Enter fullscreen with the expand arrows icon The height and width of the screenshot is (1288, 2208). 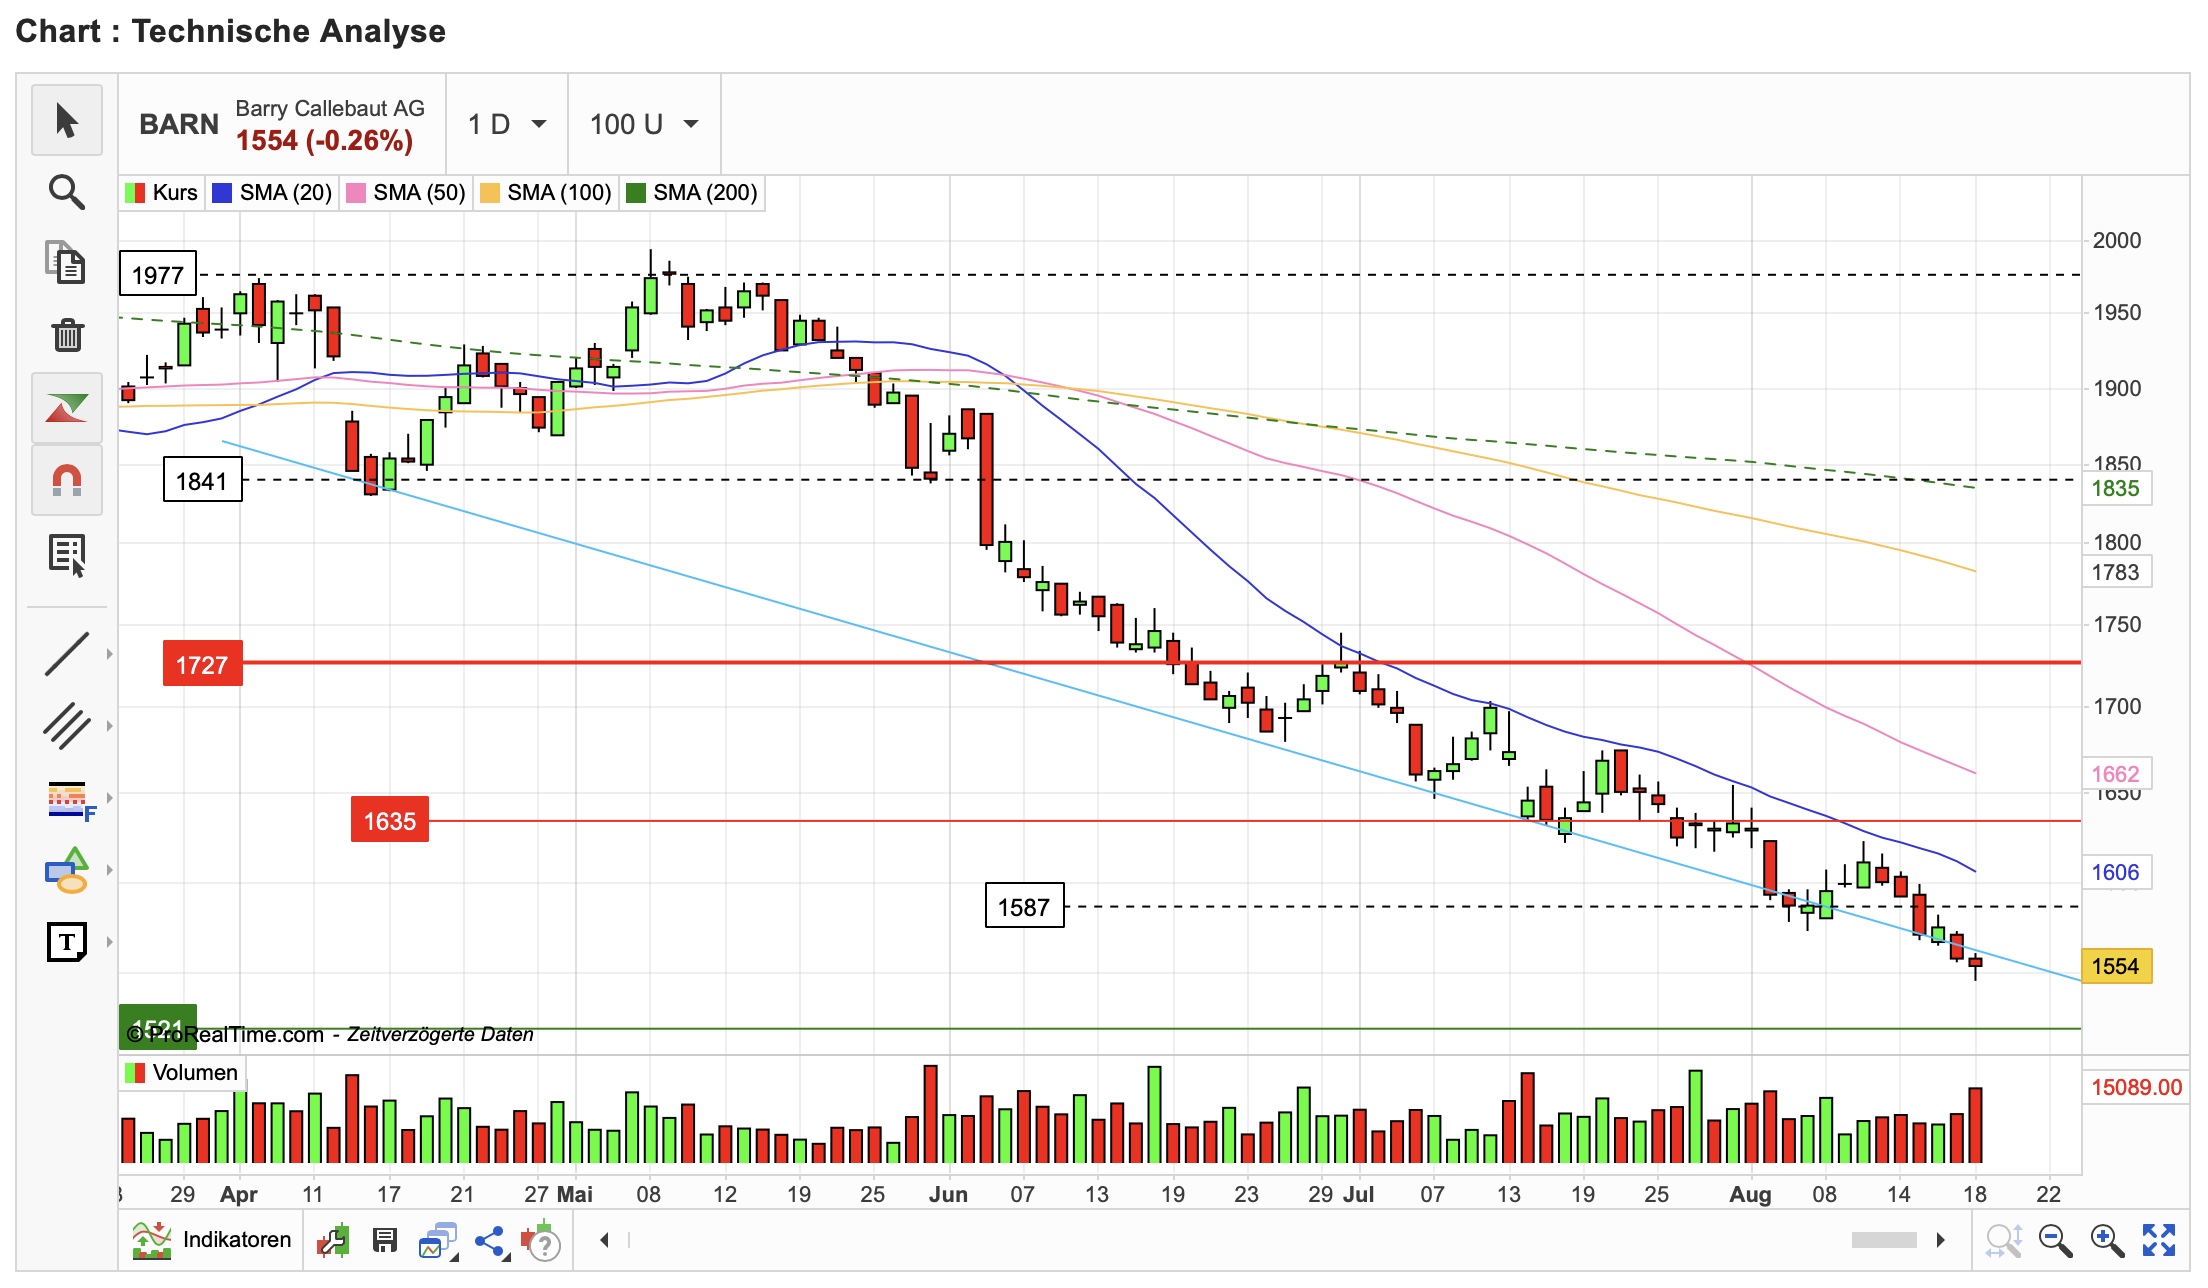coord(2159,1240)
